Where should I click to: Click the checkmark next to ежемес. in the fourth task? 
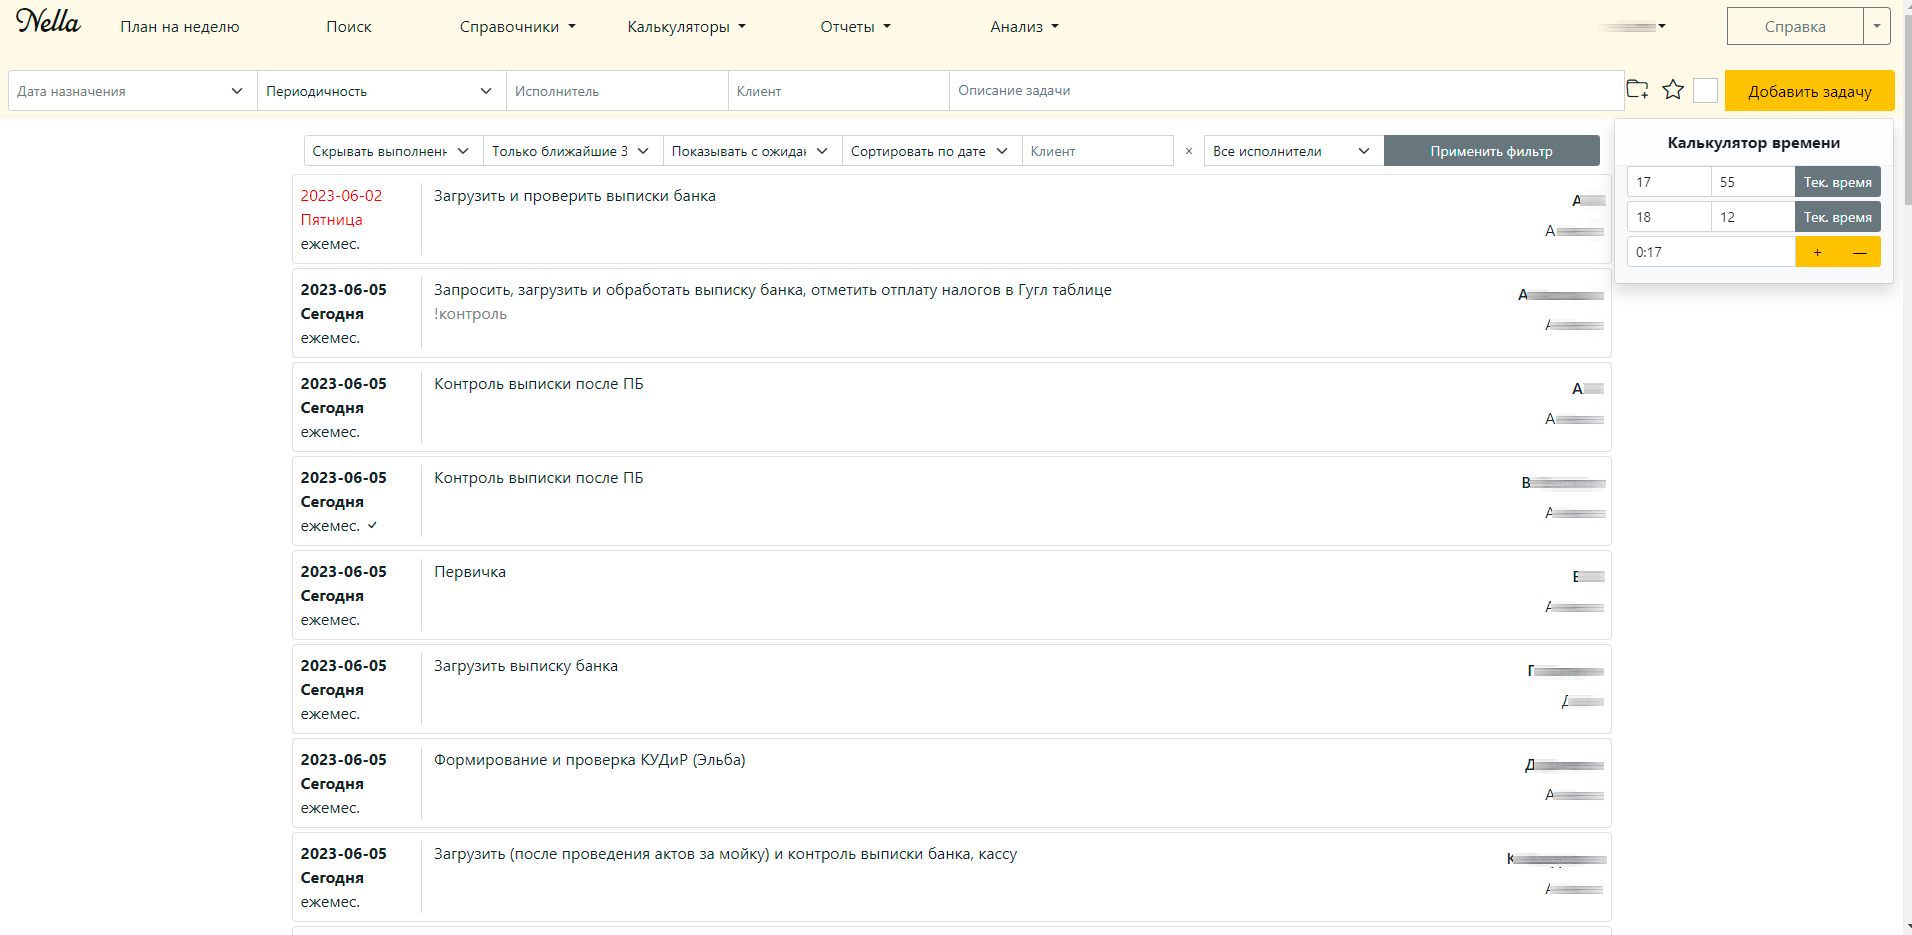click(x=372, y=526)
